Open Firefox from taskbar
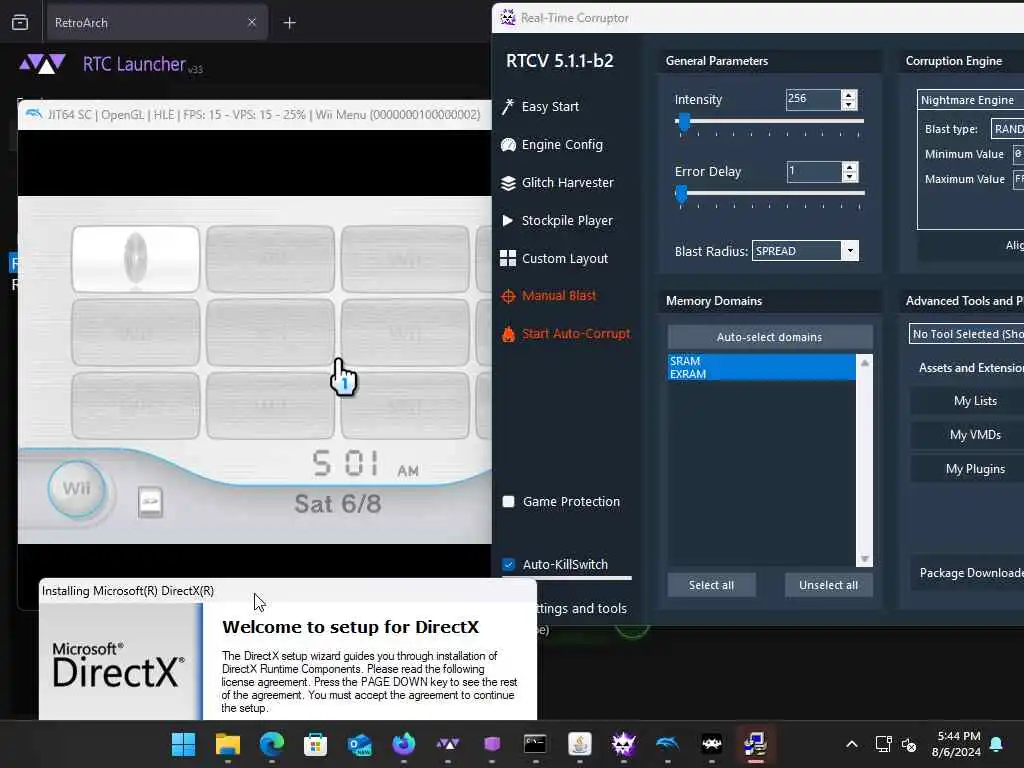 (404, 744)
